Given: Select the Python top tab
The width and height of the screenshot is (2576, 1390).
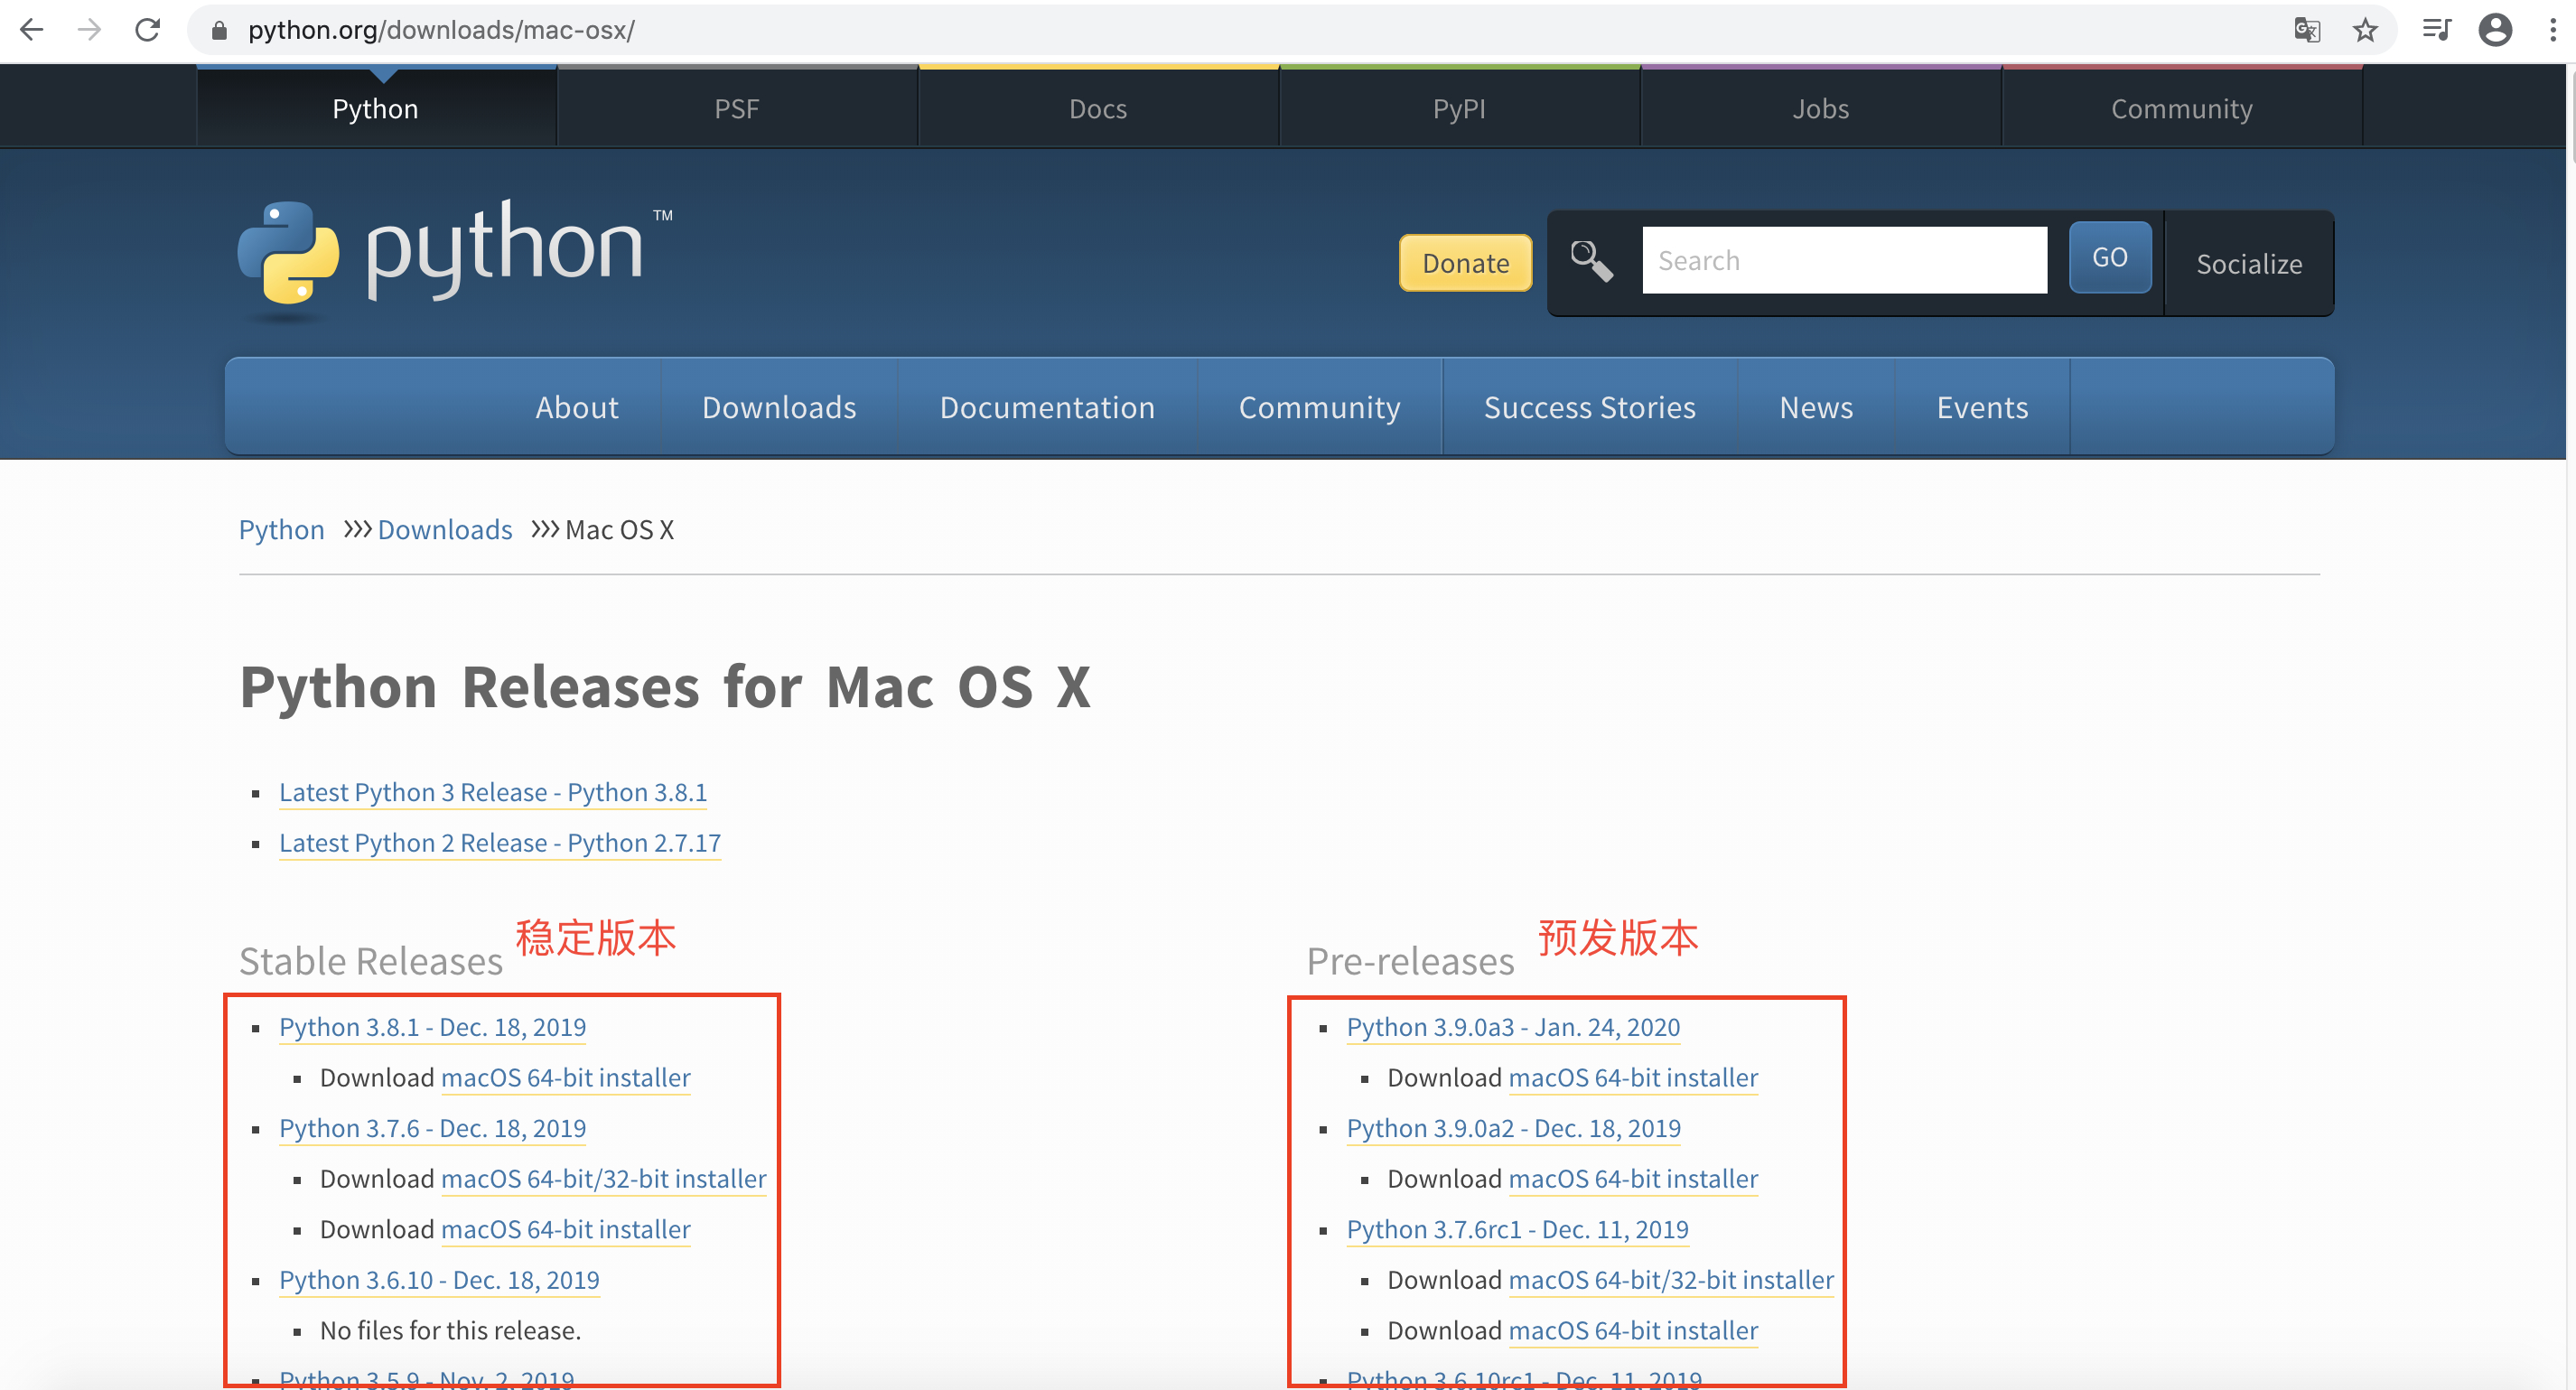Looking at the screenshot, I should (x=376, y=108).
